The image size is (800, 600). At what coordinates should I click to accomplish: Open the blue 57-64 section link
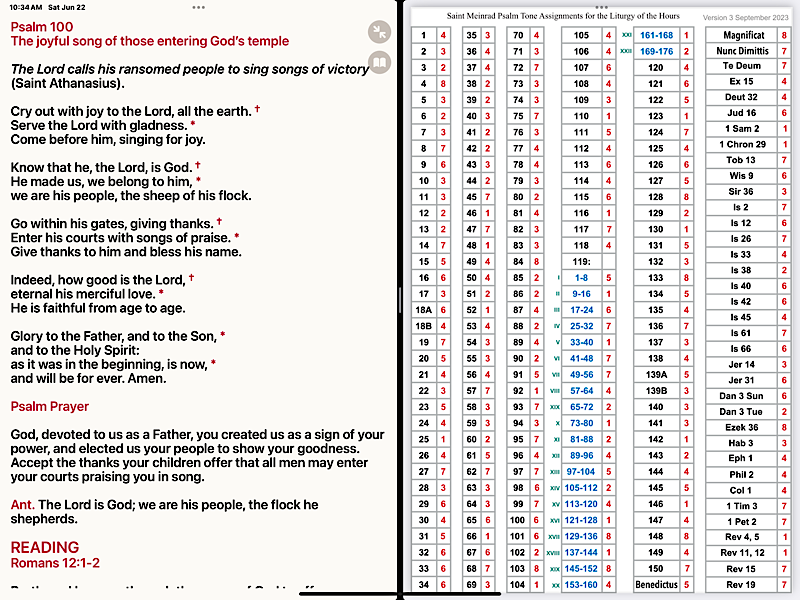click(x=581, y=391)
